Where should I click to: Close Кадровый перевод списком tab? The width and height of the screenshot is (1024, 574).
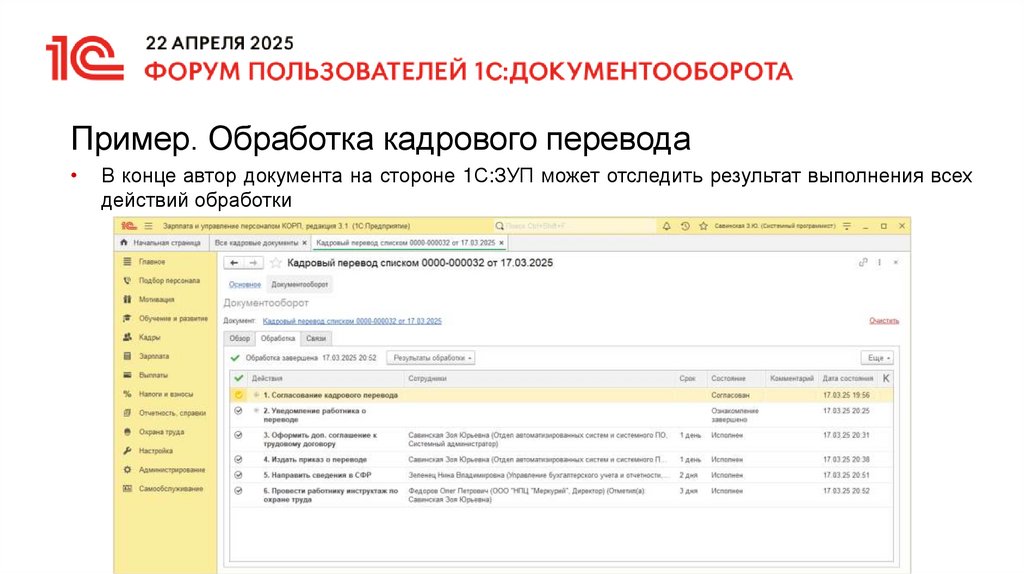502,242
